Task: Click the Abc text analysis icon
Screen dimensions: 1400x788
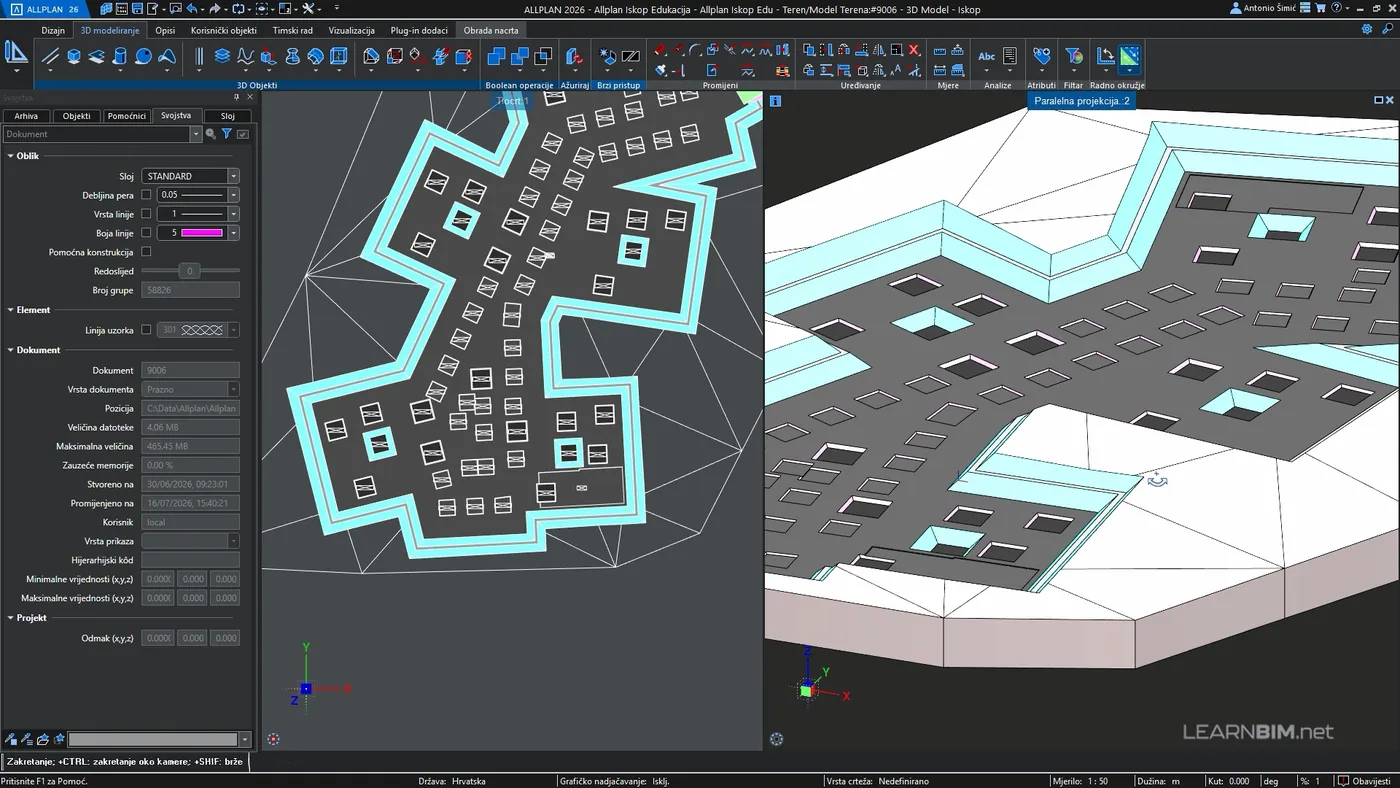Action: [987, 57]
